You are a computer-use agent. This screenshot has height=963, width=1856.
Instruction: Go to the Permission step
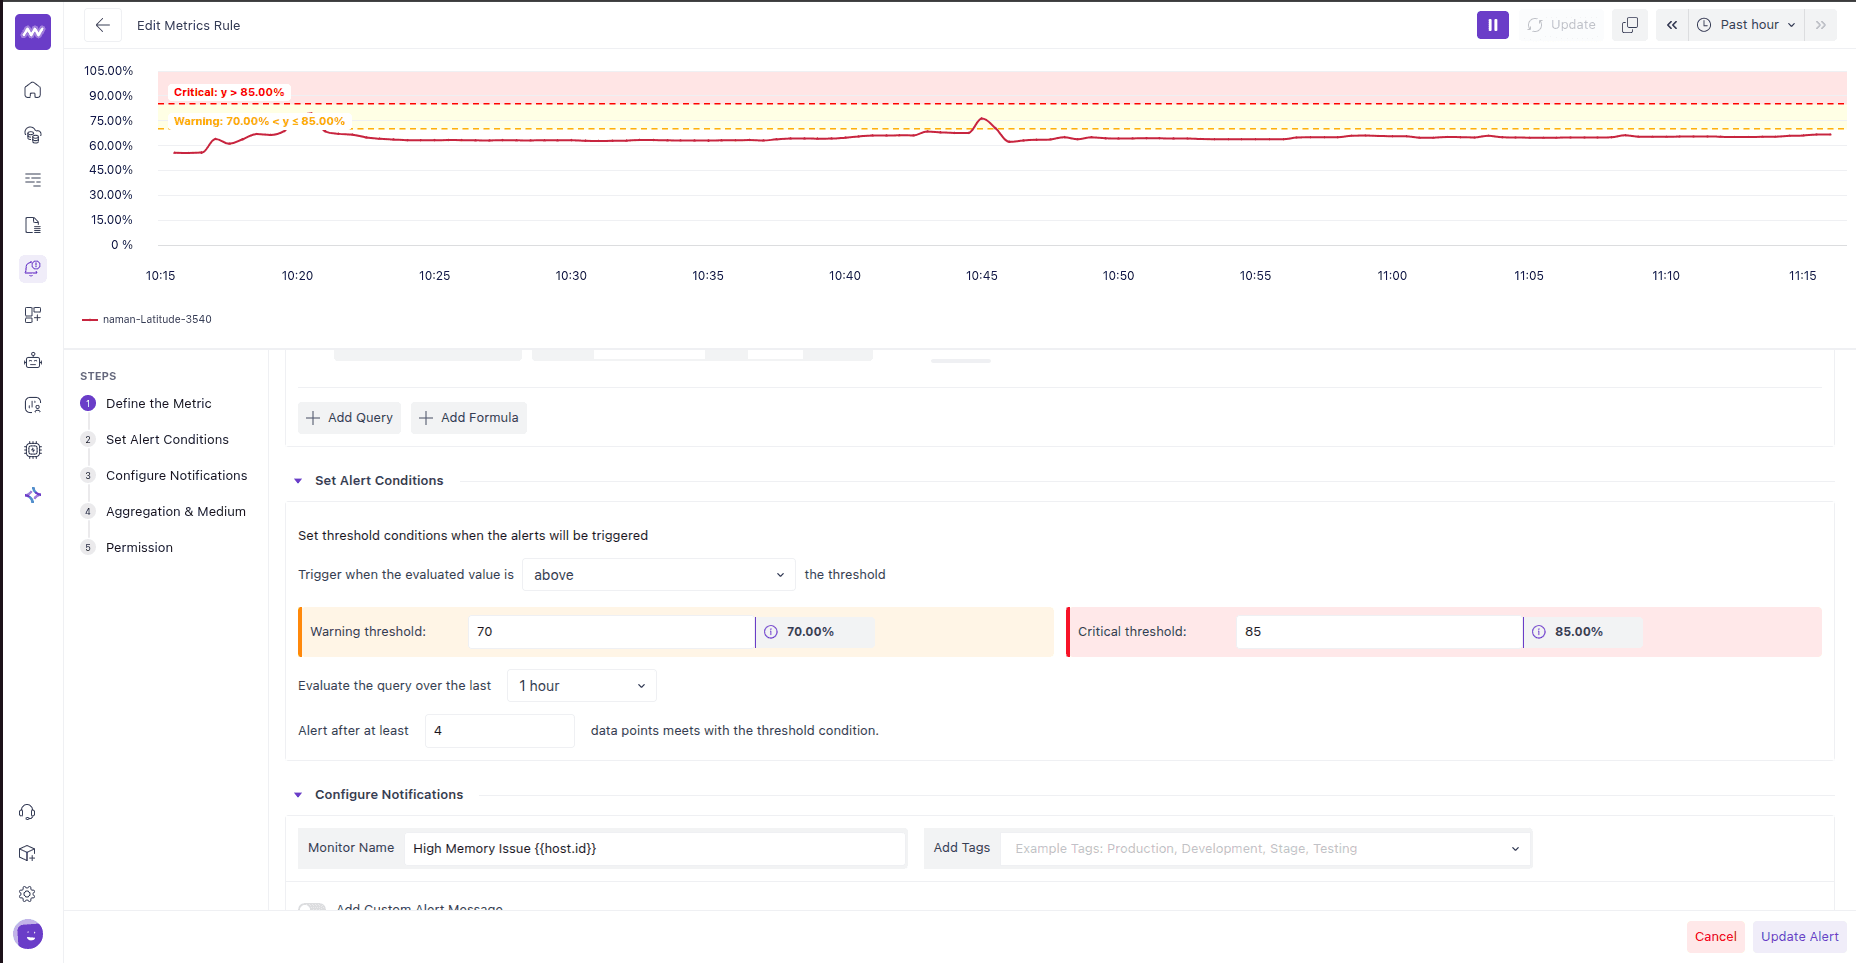tap(139, 548)
